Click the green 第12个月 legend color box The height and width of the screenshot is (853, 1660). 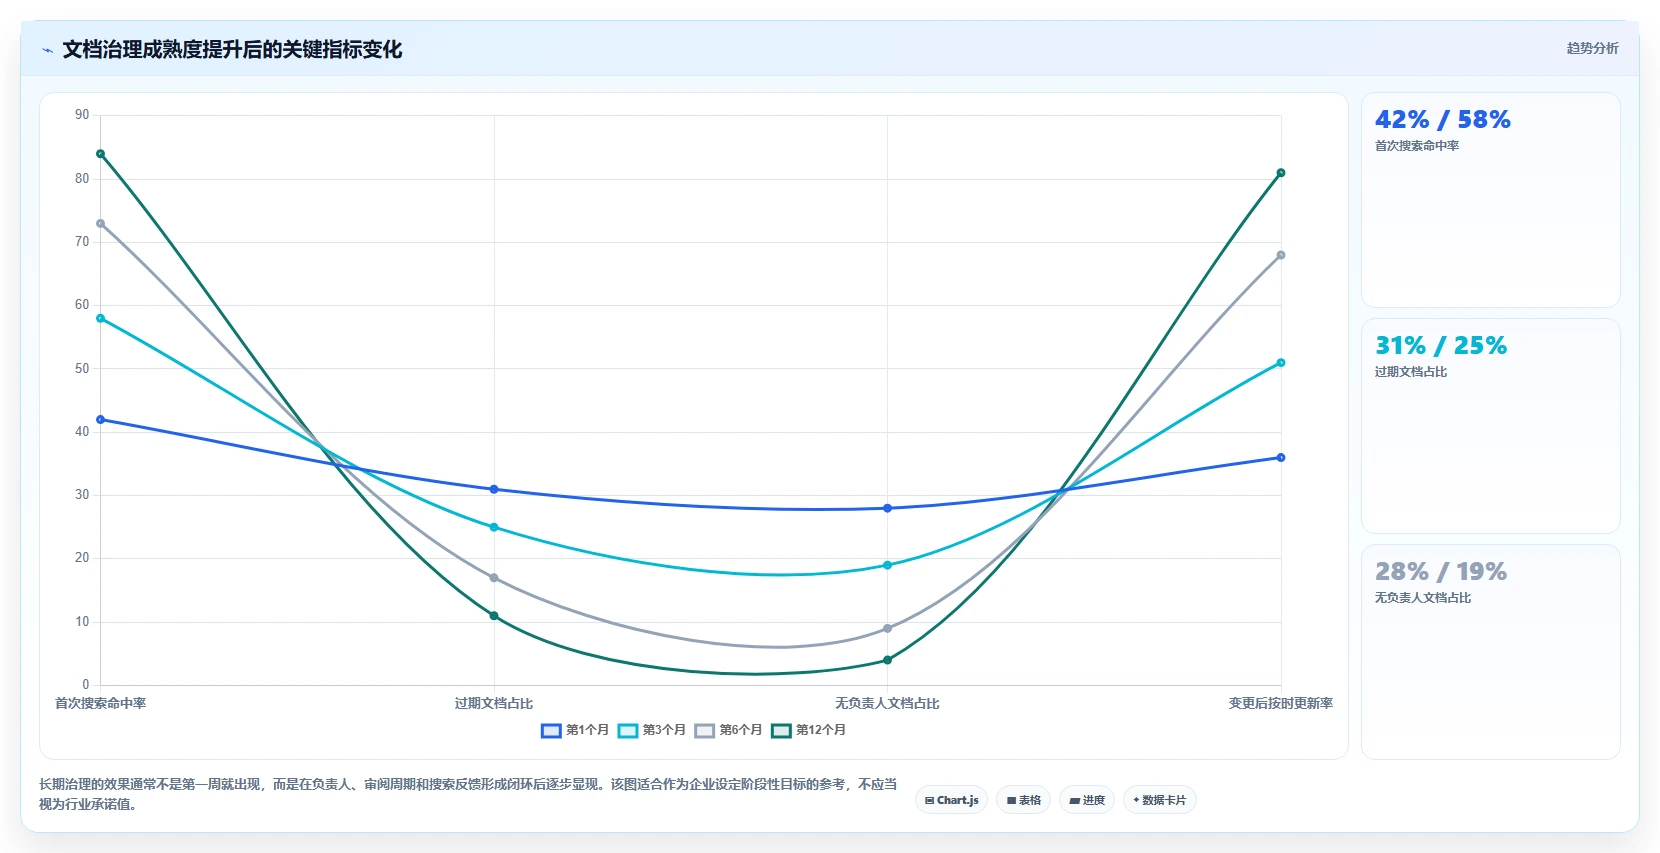[x=781, y=731]
